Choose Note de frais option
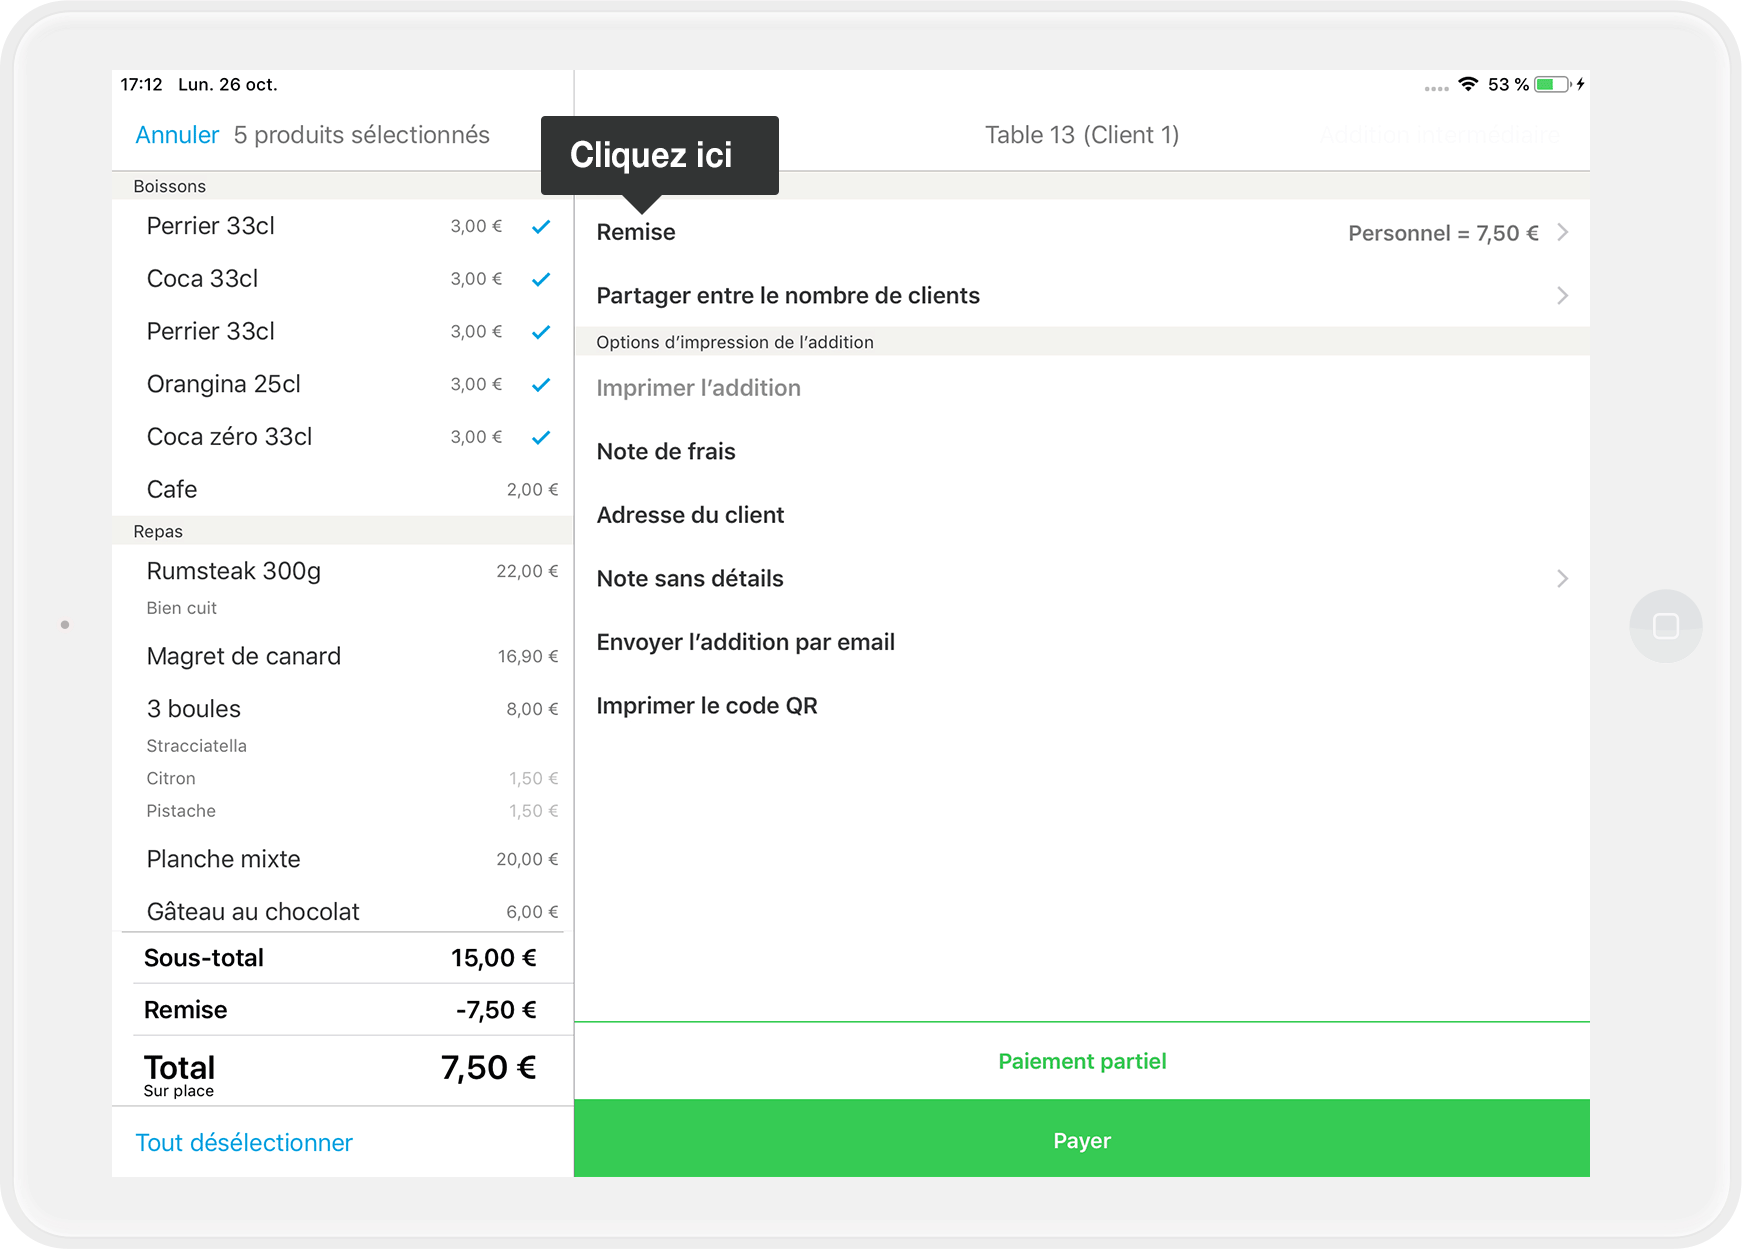Screen dimensions: 1742x1249 coord(1082,451)
